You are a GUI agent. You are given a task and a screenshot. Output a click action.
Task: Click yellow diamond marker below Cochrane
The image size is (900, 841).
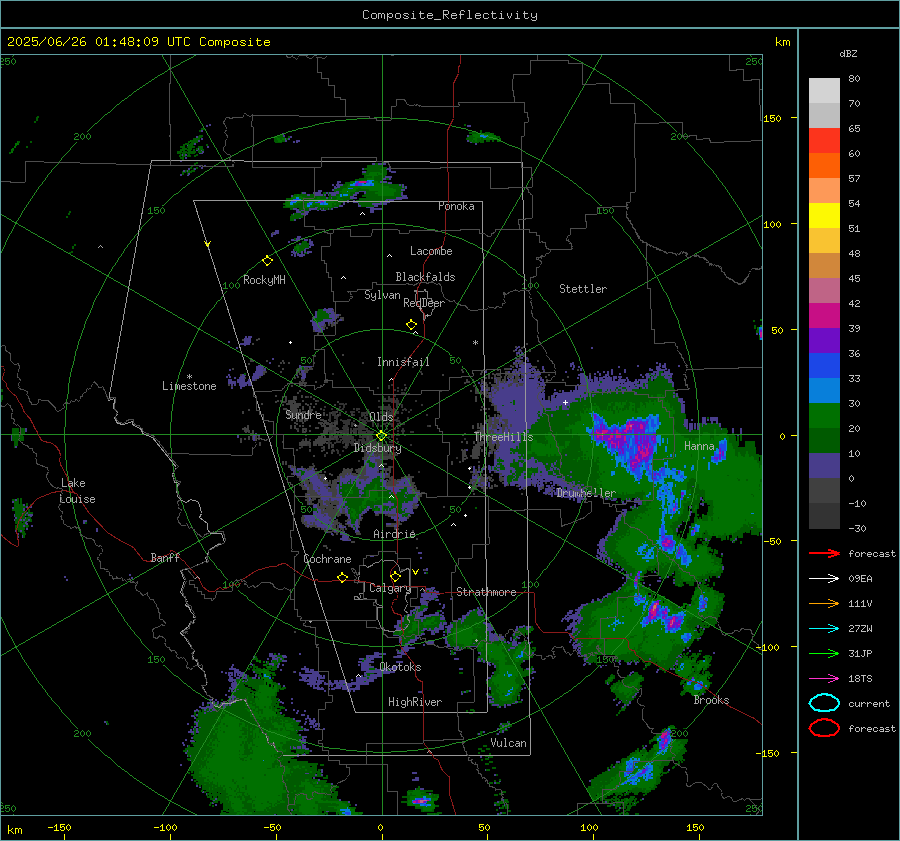click(342, 577)
